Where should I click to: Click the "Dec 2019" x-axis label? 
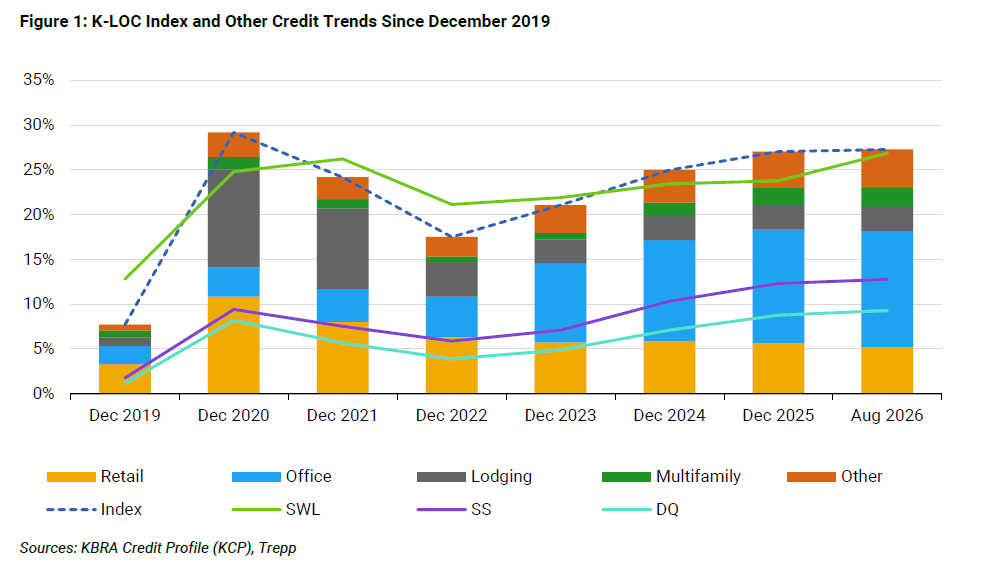tap(124, 416)
